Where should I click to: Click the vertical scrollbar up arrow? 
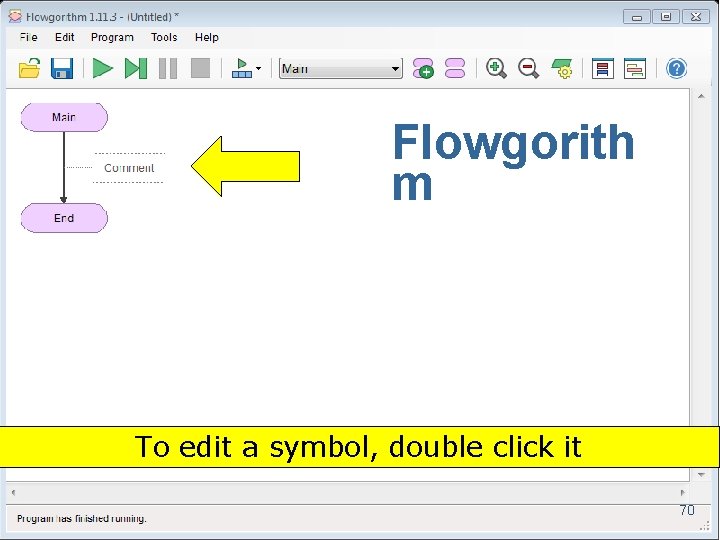(x=701, y=96)
